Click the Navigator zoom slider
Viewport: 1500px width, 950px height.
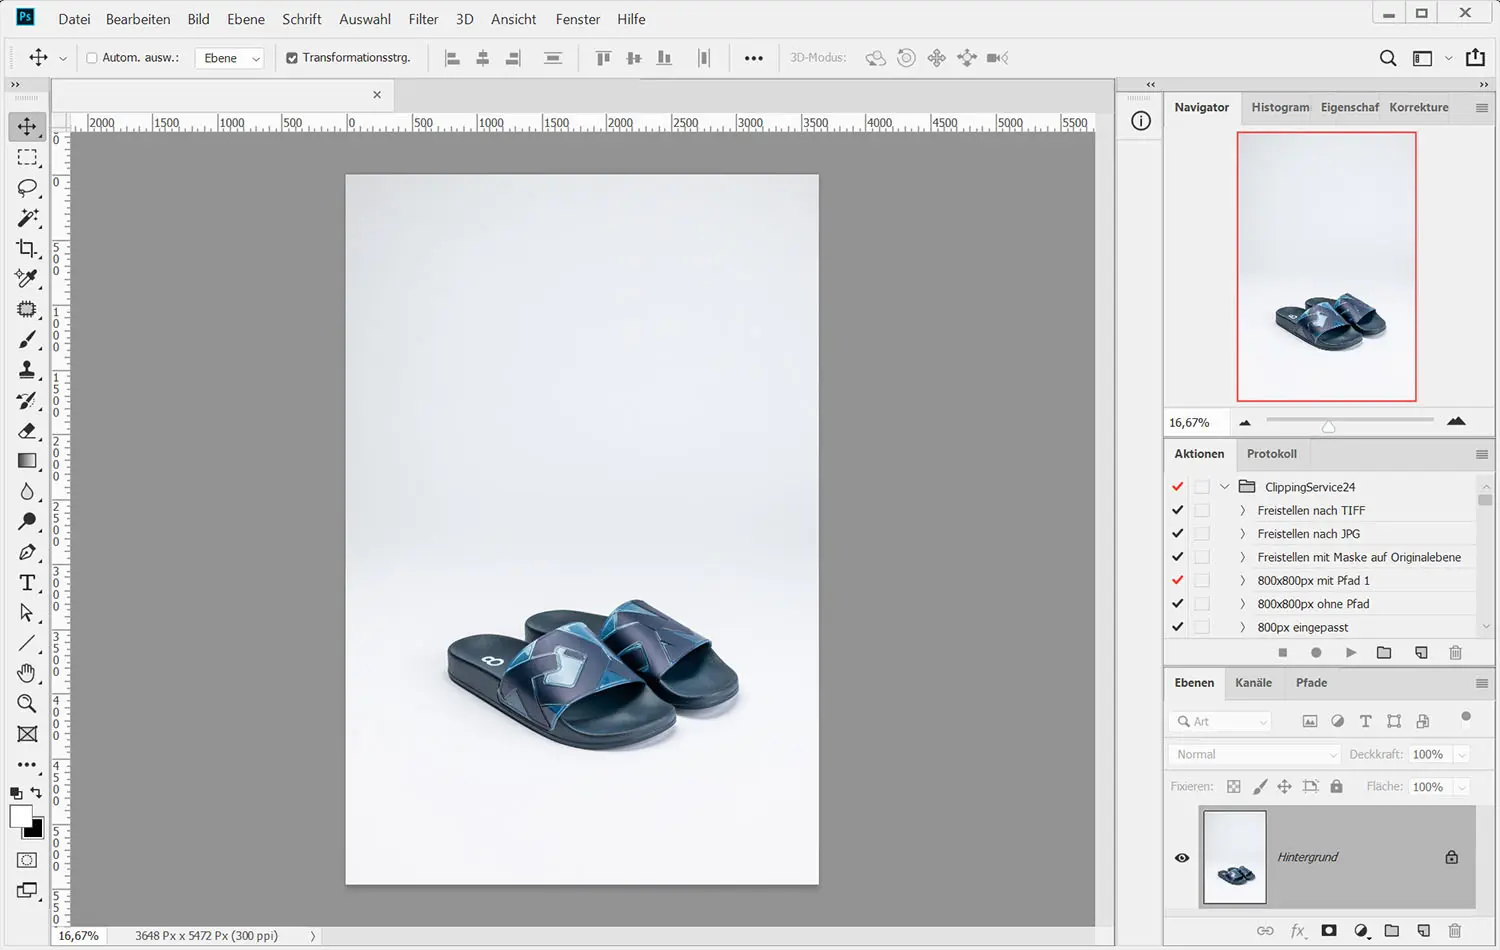click(1328, 426)
